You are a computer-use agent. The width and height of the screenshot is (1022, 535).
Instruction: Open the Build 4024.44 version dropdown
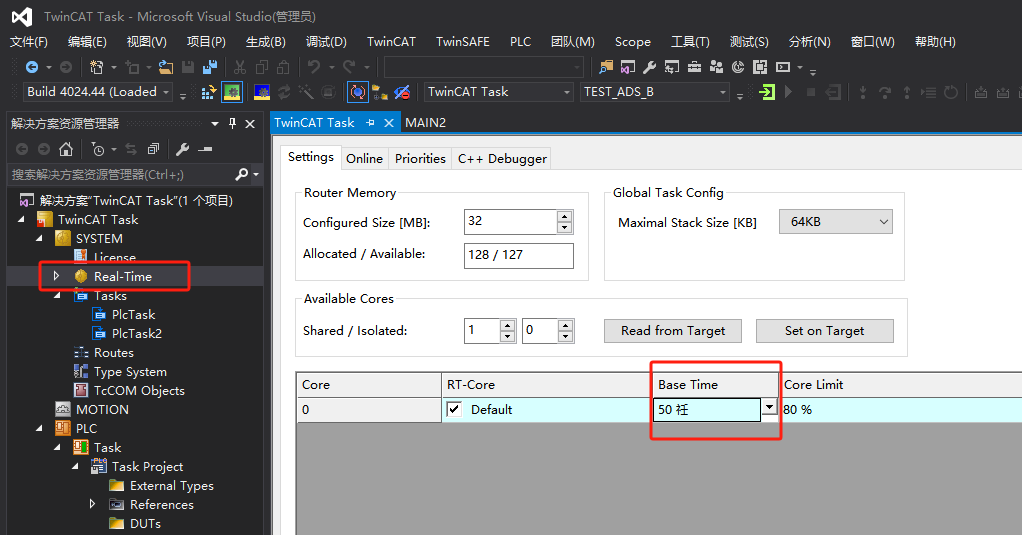click(x=166, y=93)
